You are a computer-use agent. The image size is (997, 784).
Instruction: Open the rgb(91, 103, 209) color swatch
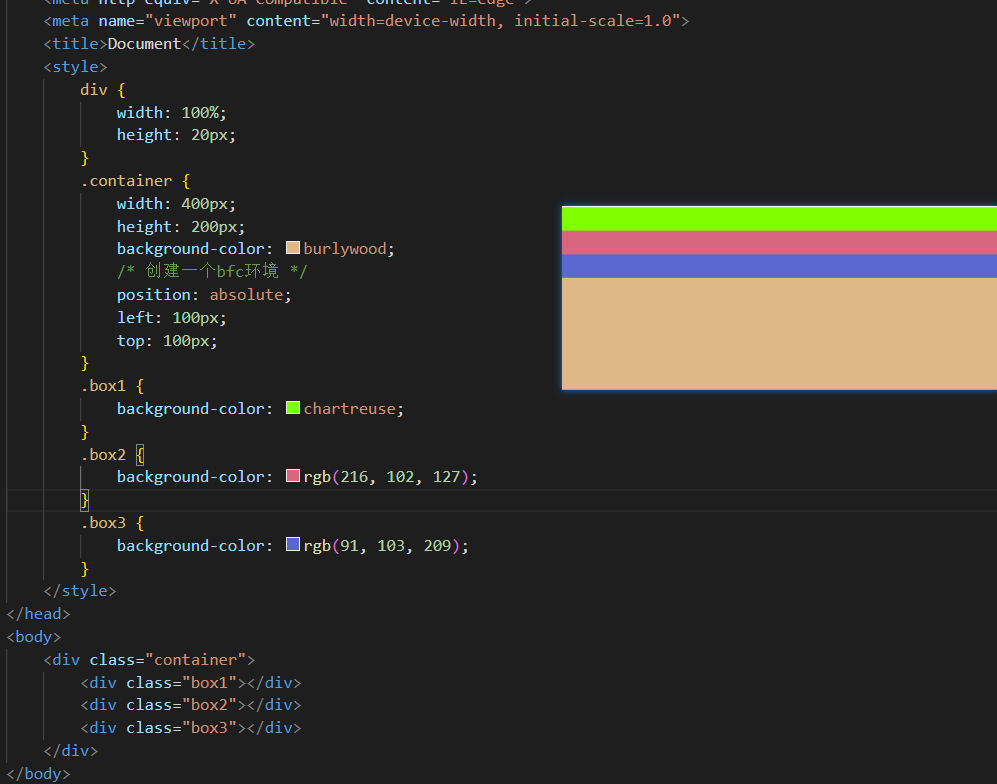[x=292, y=544]
